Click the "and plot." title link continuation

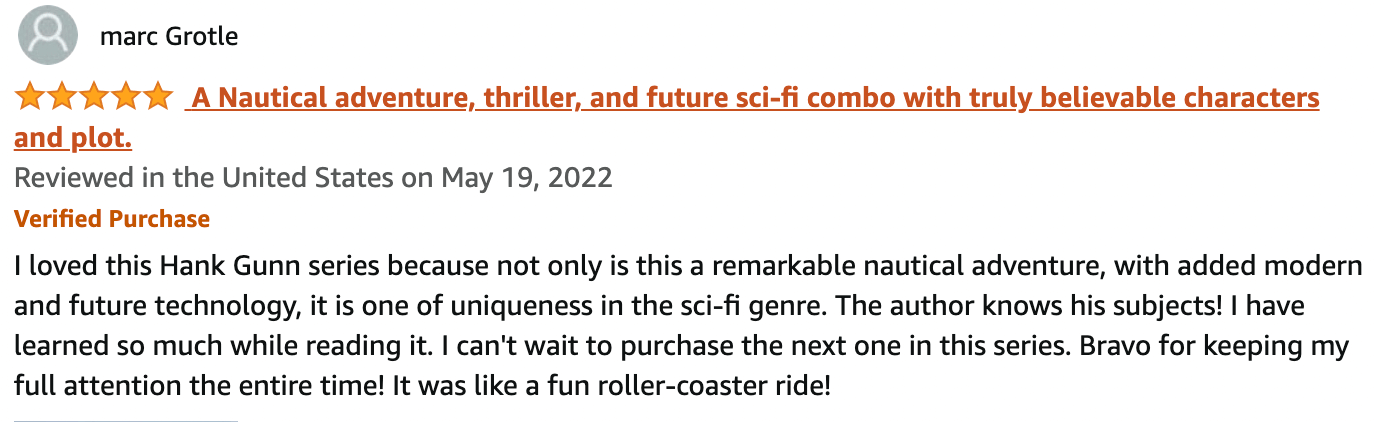tap(73, 138)
